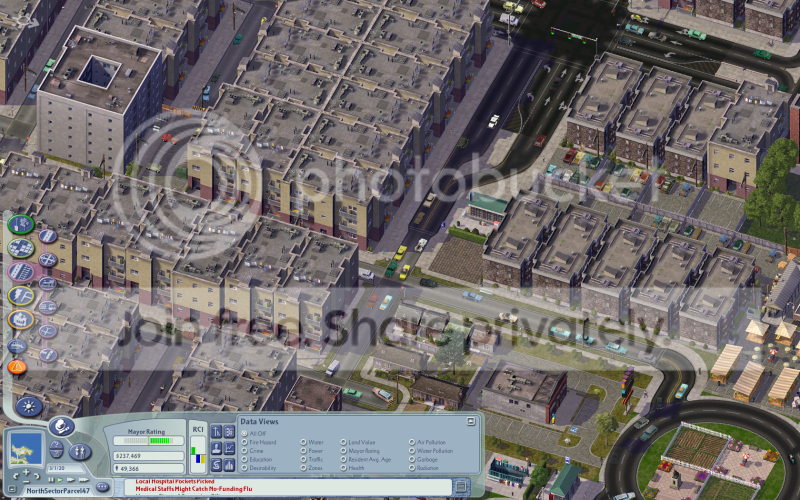Open the Graphs panel button
Viewport: 800px width, 500px height.
pos(229,448)
